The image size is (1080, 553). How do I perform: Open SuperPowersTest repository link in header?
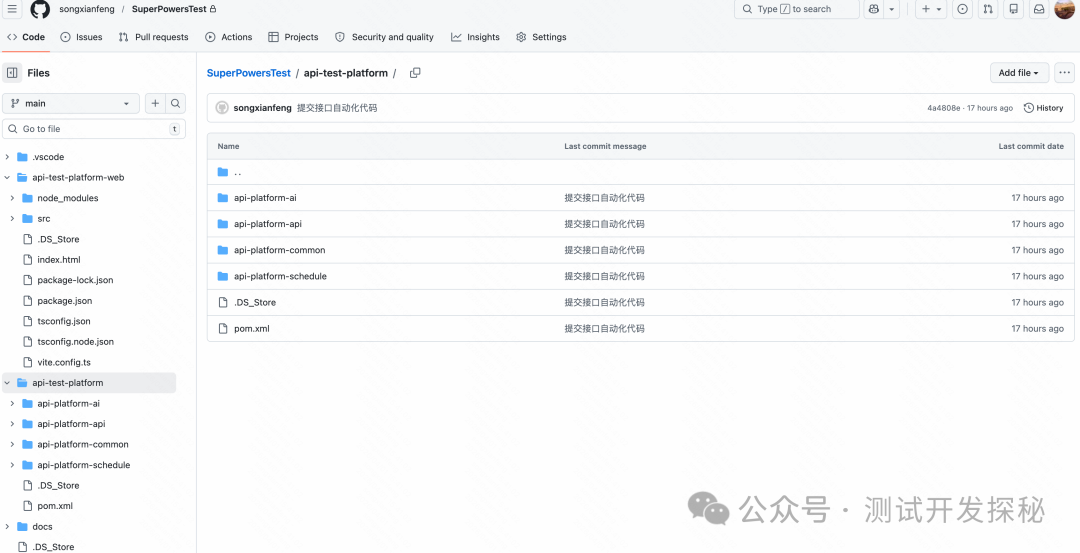[169, 9]
